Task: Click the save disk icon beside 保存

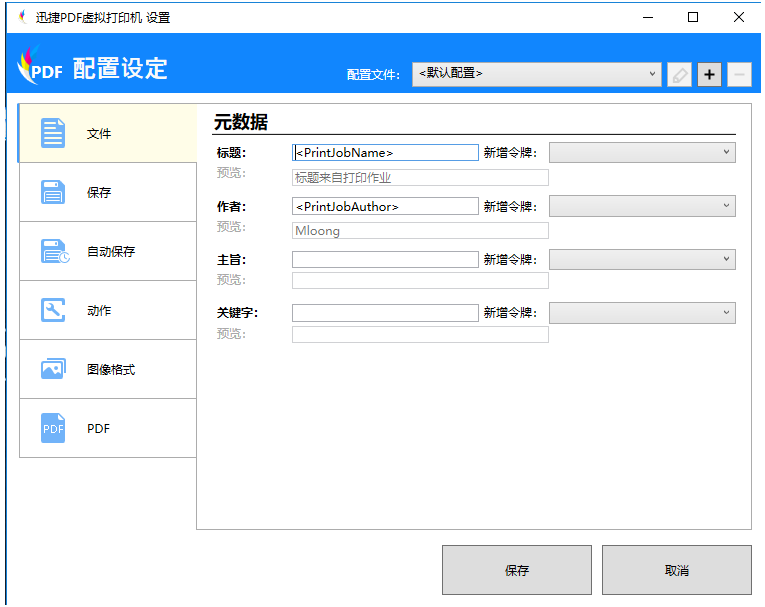Action: (53, 192)
